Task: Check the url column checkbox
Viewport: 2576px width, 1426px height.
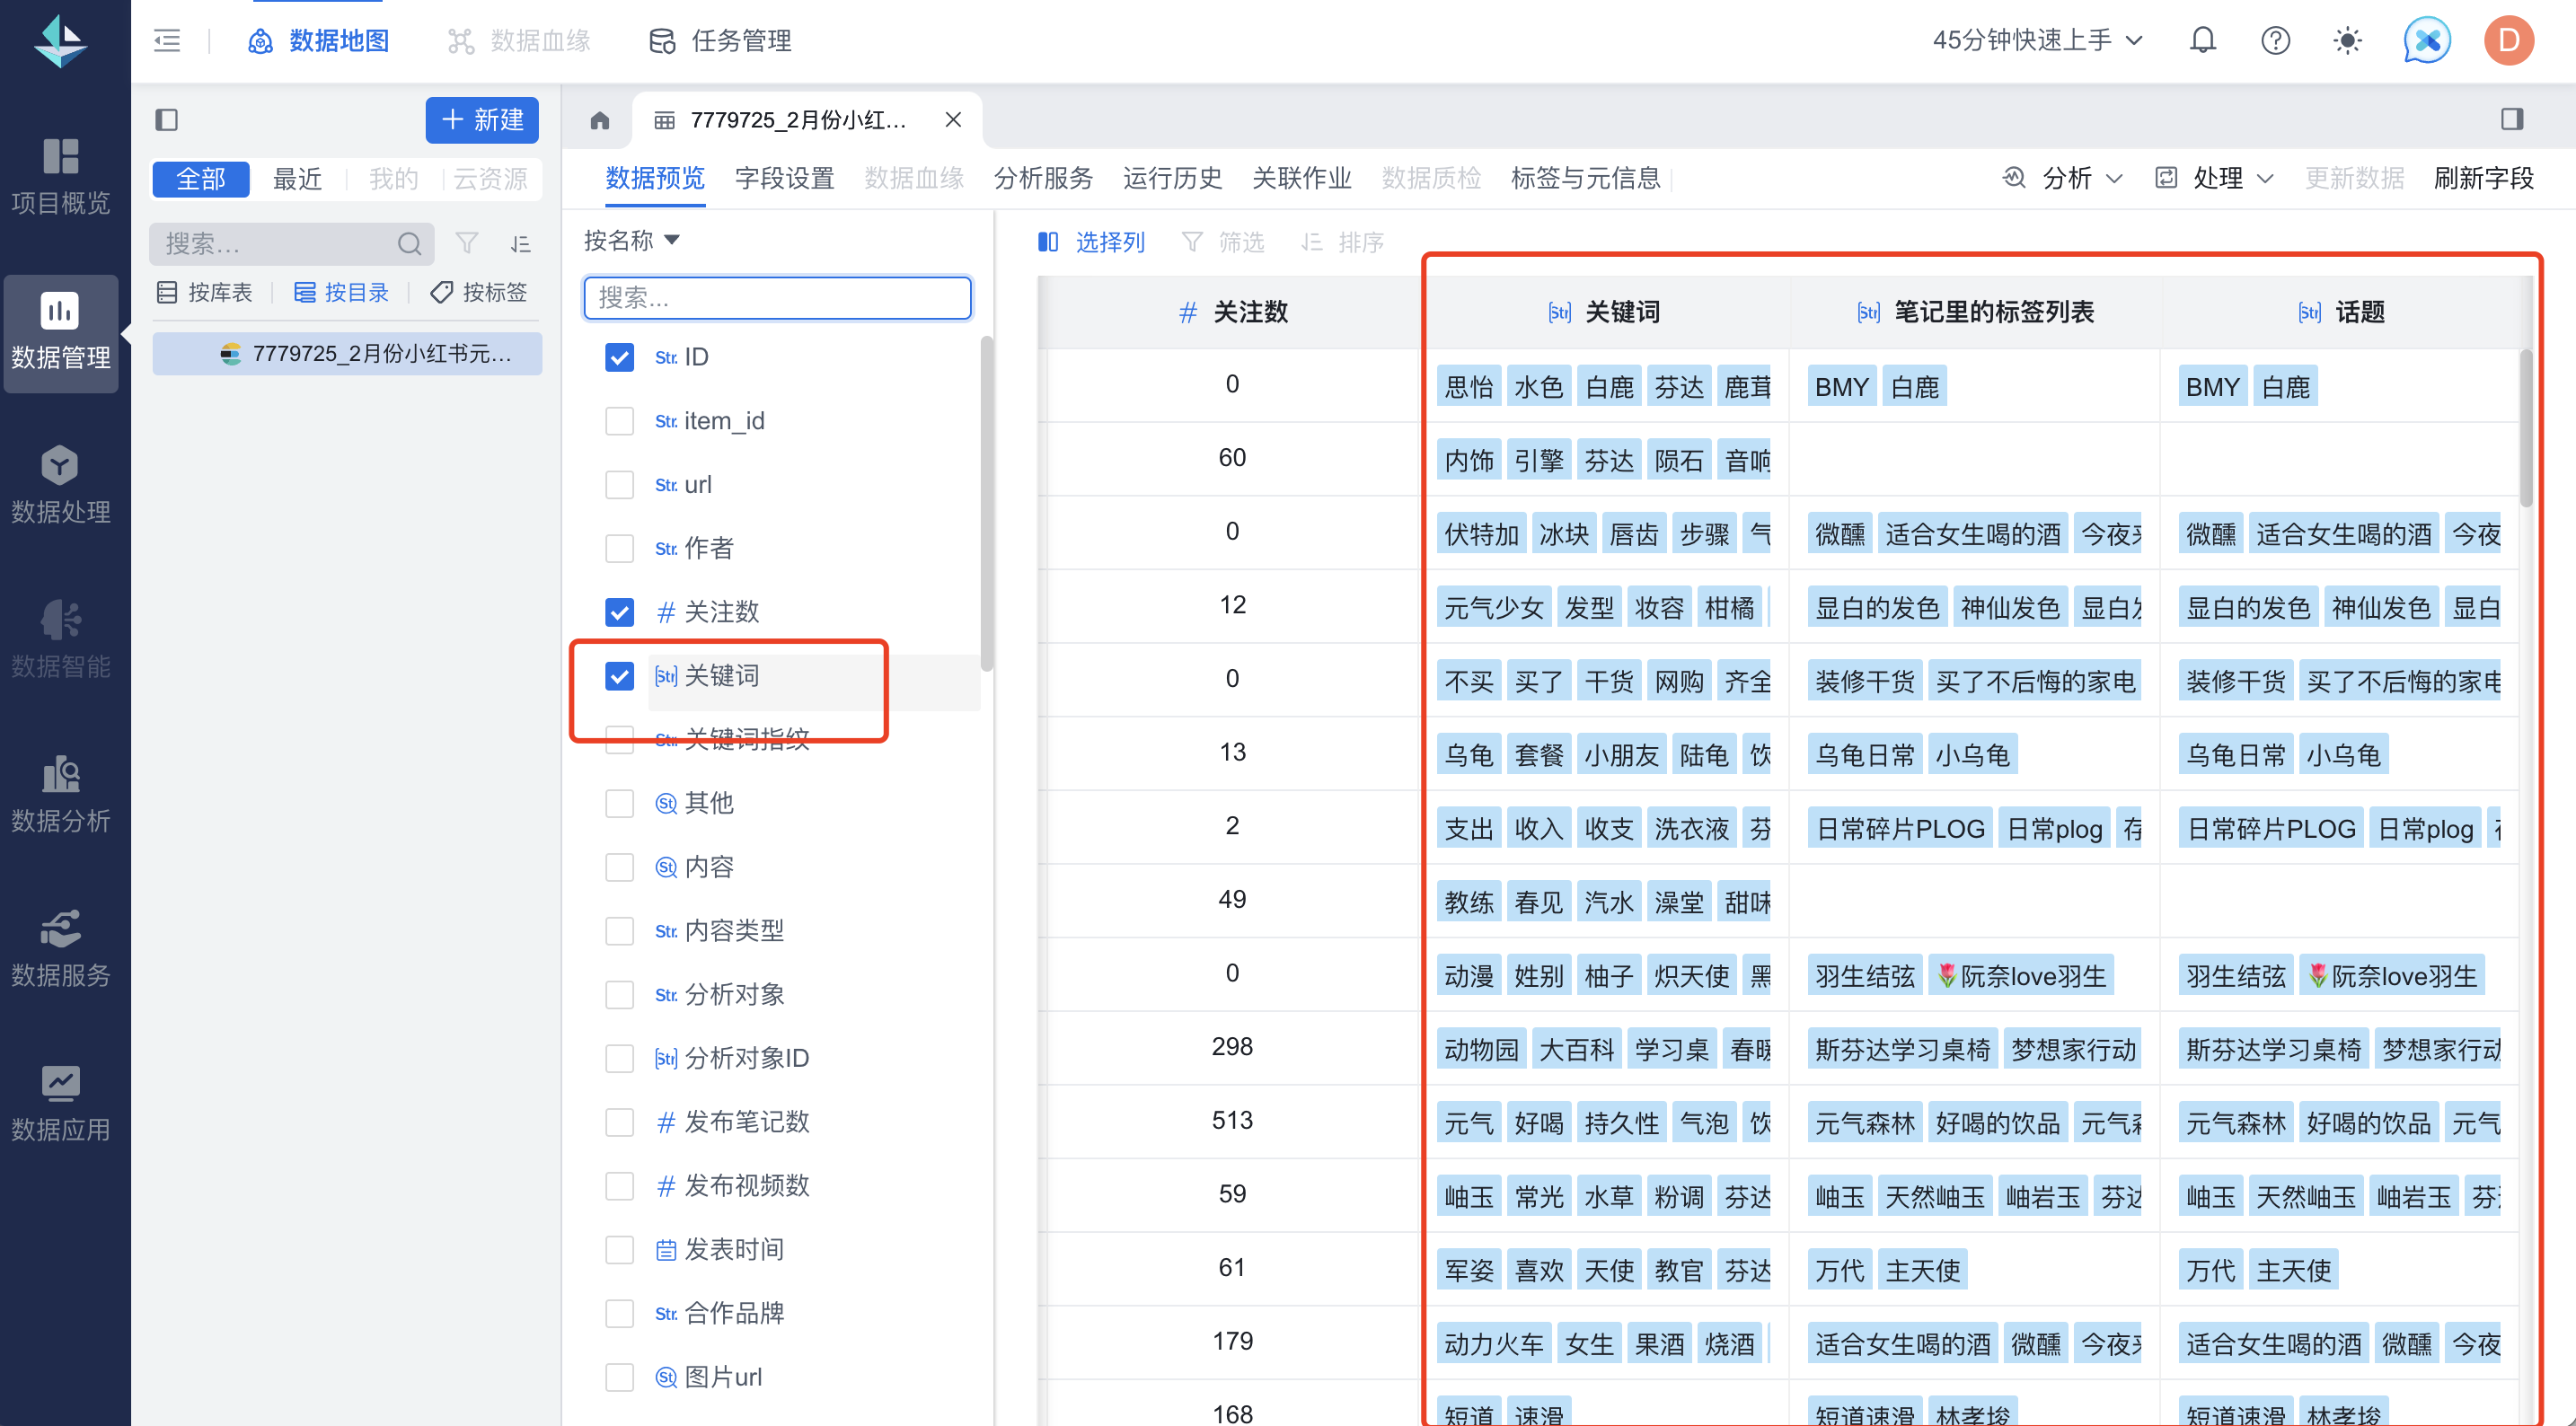Action: click(x=620, y=485)
